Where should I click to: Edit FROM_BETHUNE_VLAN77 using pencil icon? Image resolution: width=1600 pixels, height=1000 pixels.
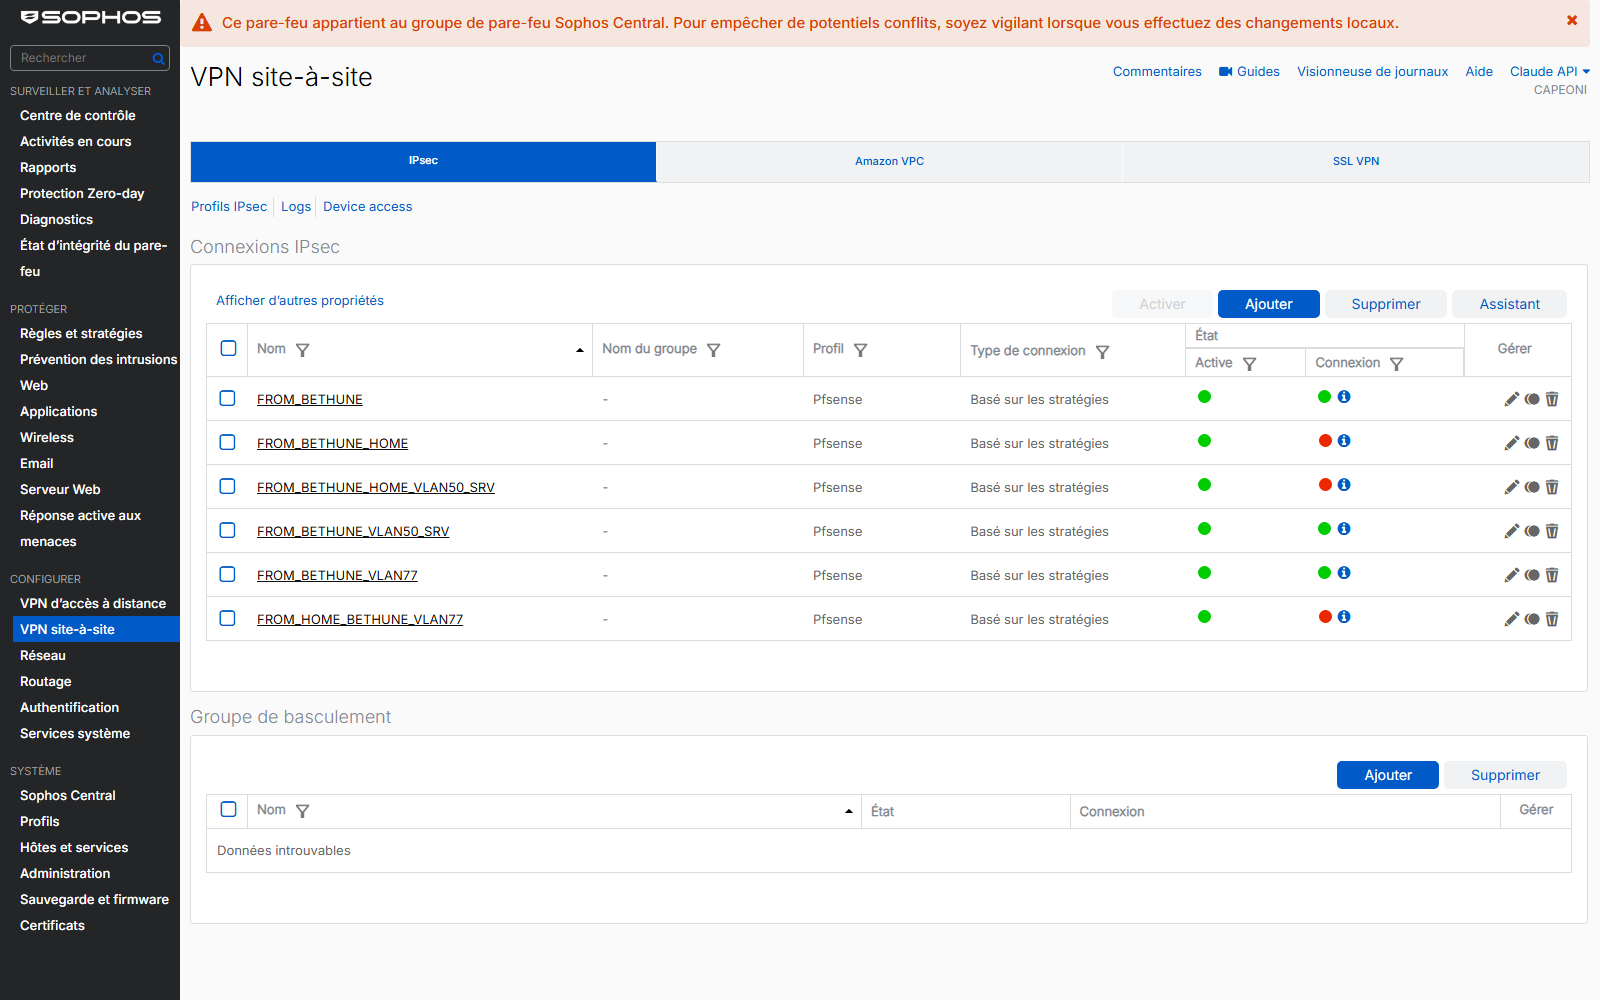point(1512,575)
